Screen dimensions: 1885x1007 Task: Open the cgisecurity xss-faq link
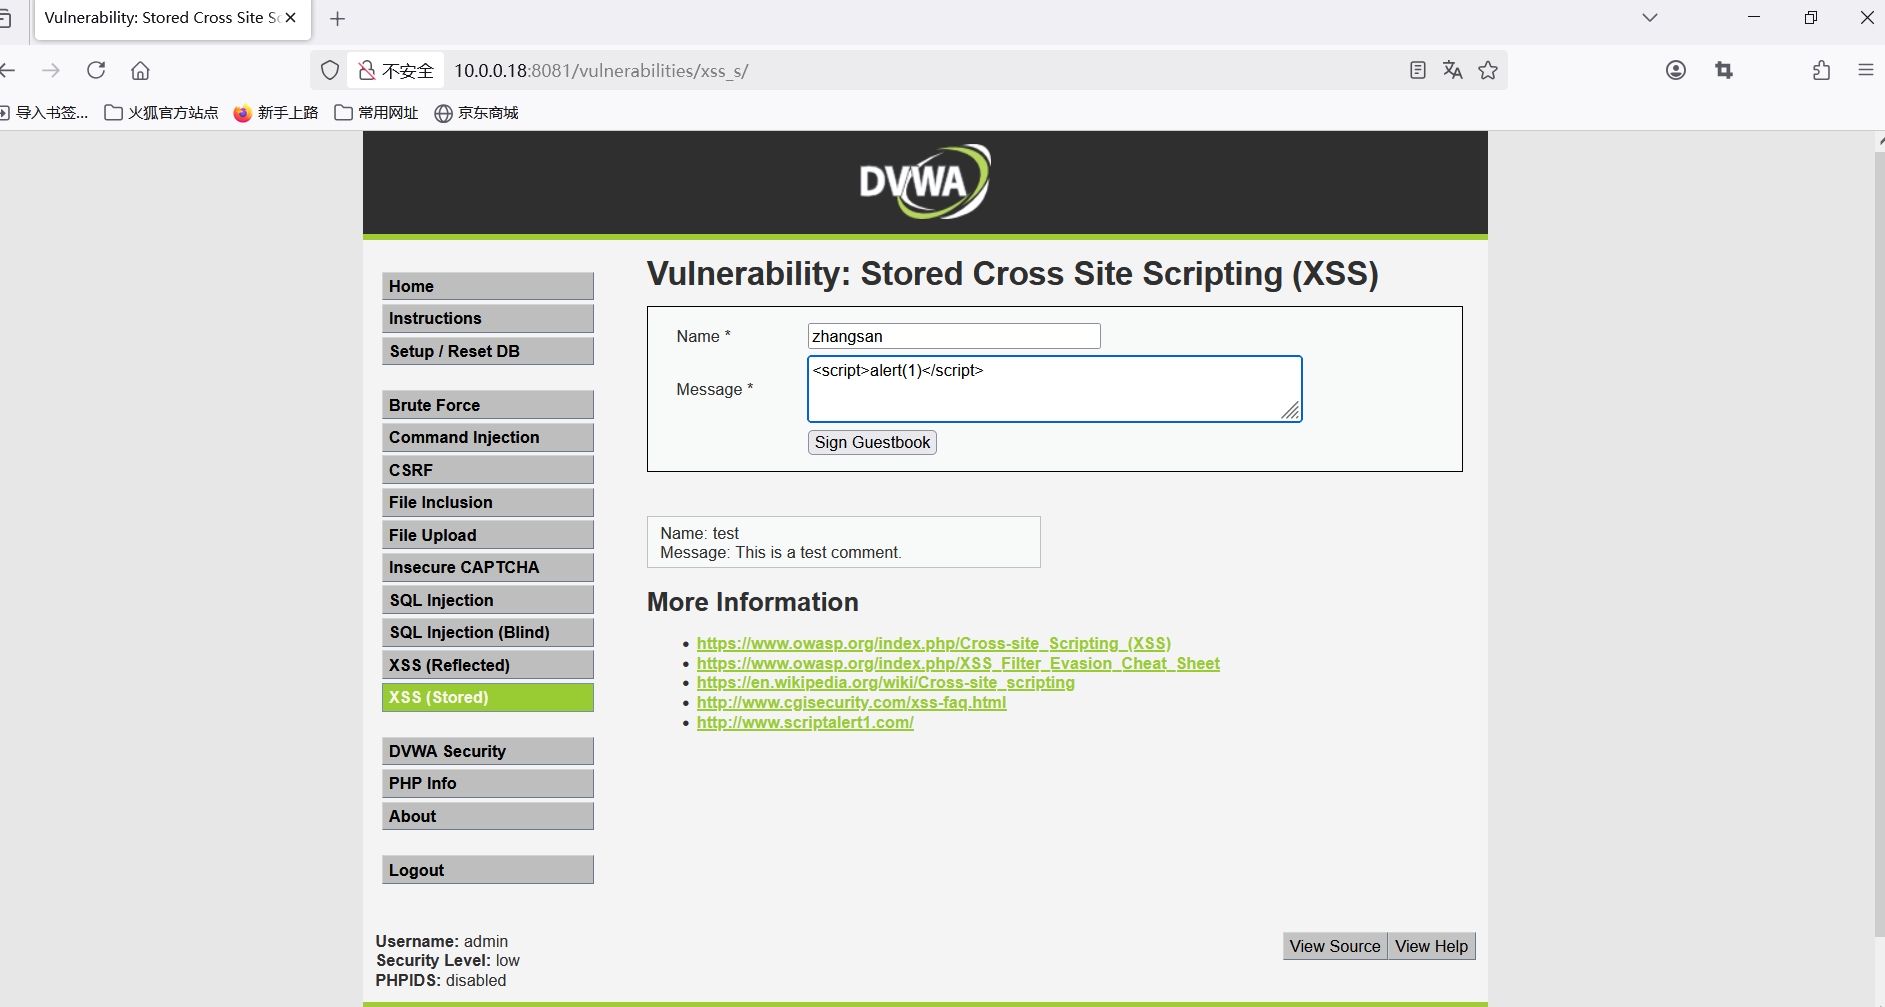852,702
